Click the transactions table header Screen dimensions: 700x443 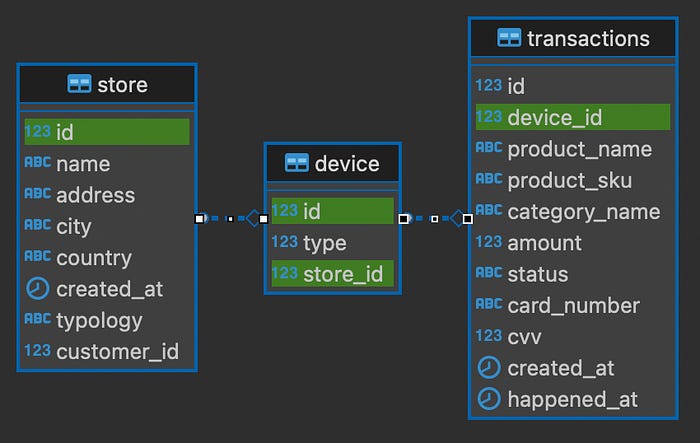[x=573, y=38]
